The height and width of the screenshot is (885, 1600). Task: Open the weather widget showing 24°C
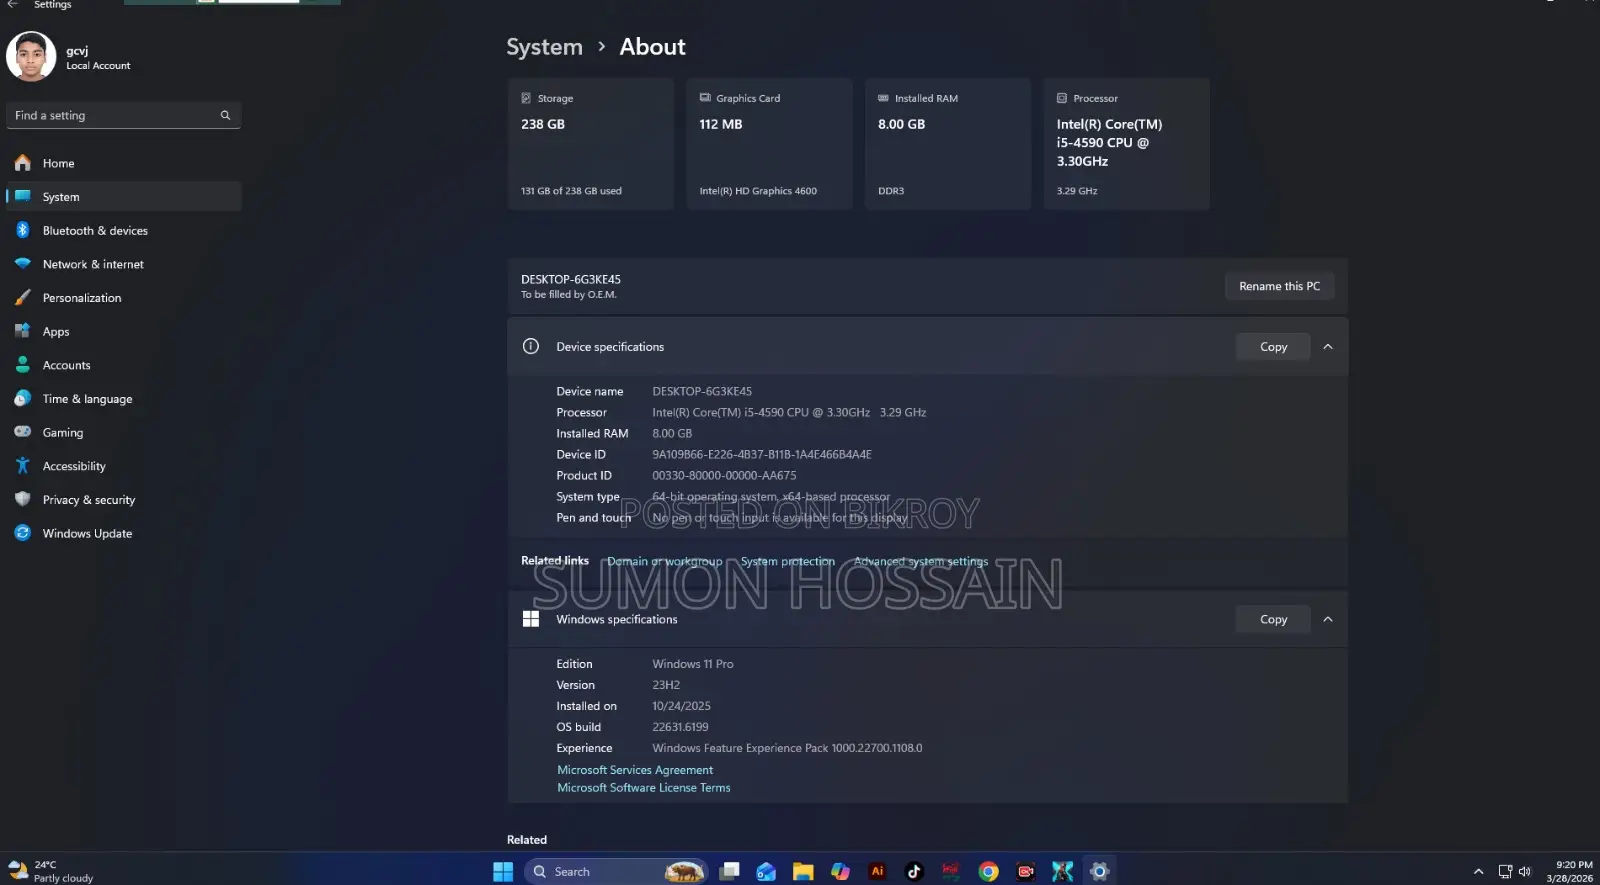(50, 872)
